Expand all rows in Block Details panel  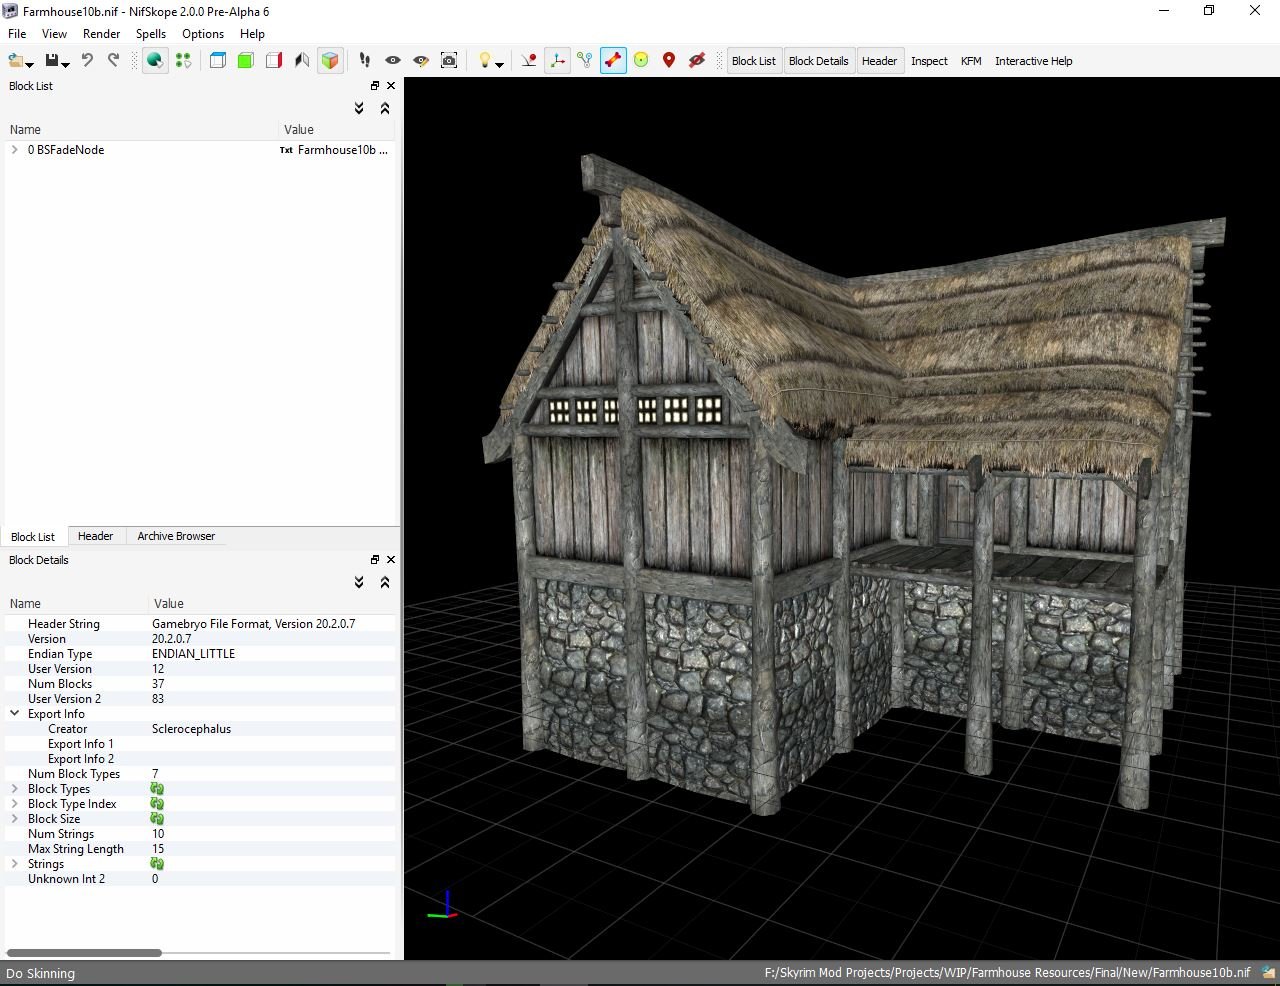pos(359,583)
